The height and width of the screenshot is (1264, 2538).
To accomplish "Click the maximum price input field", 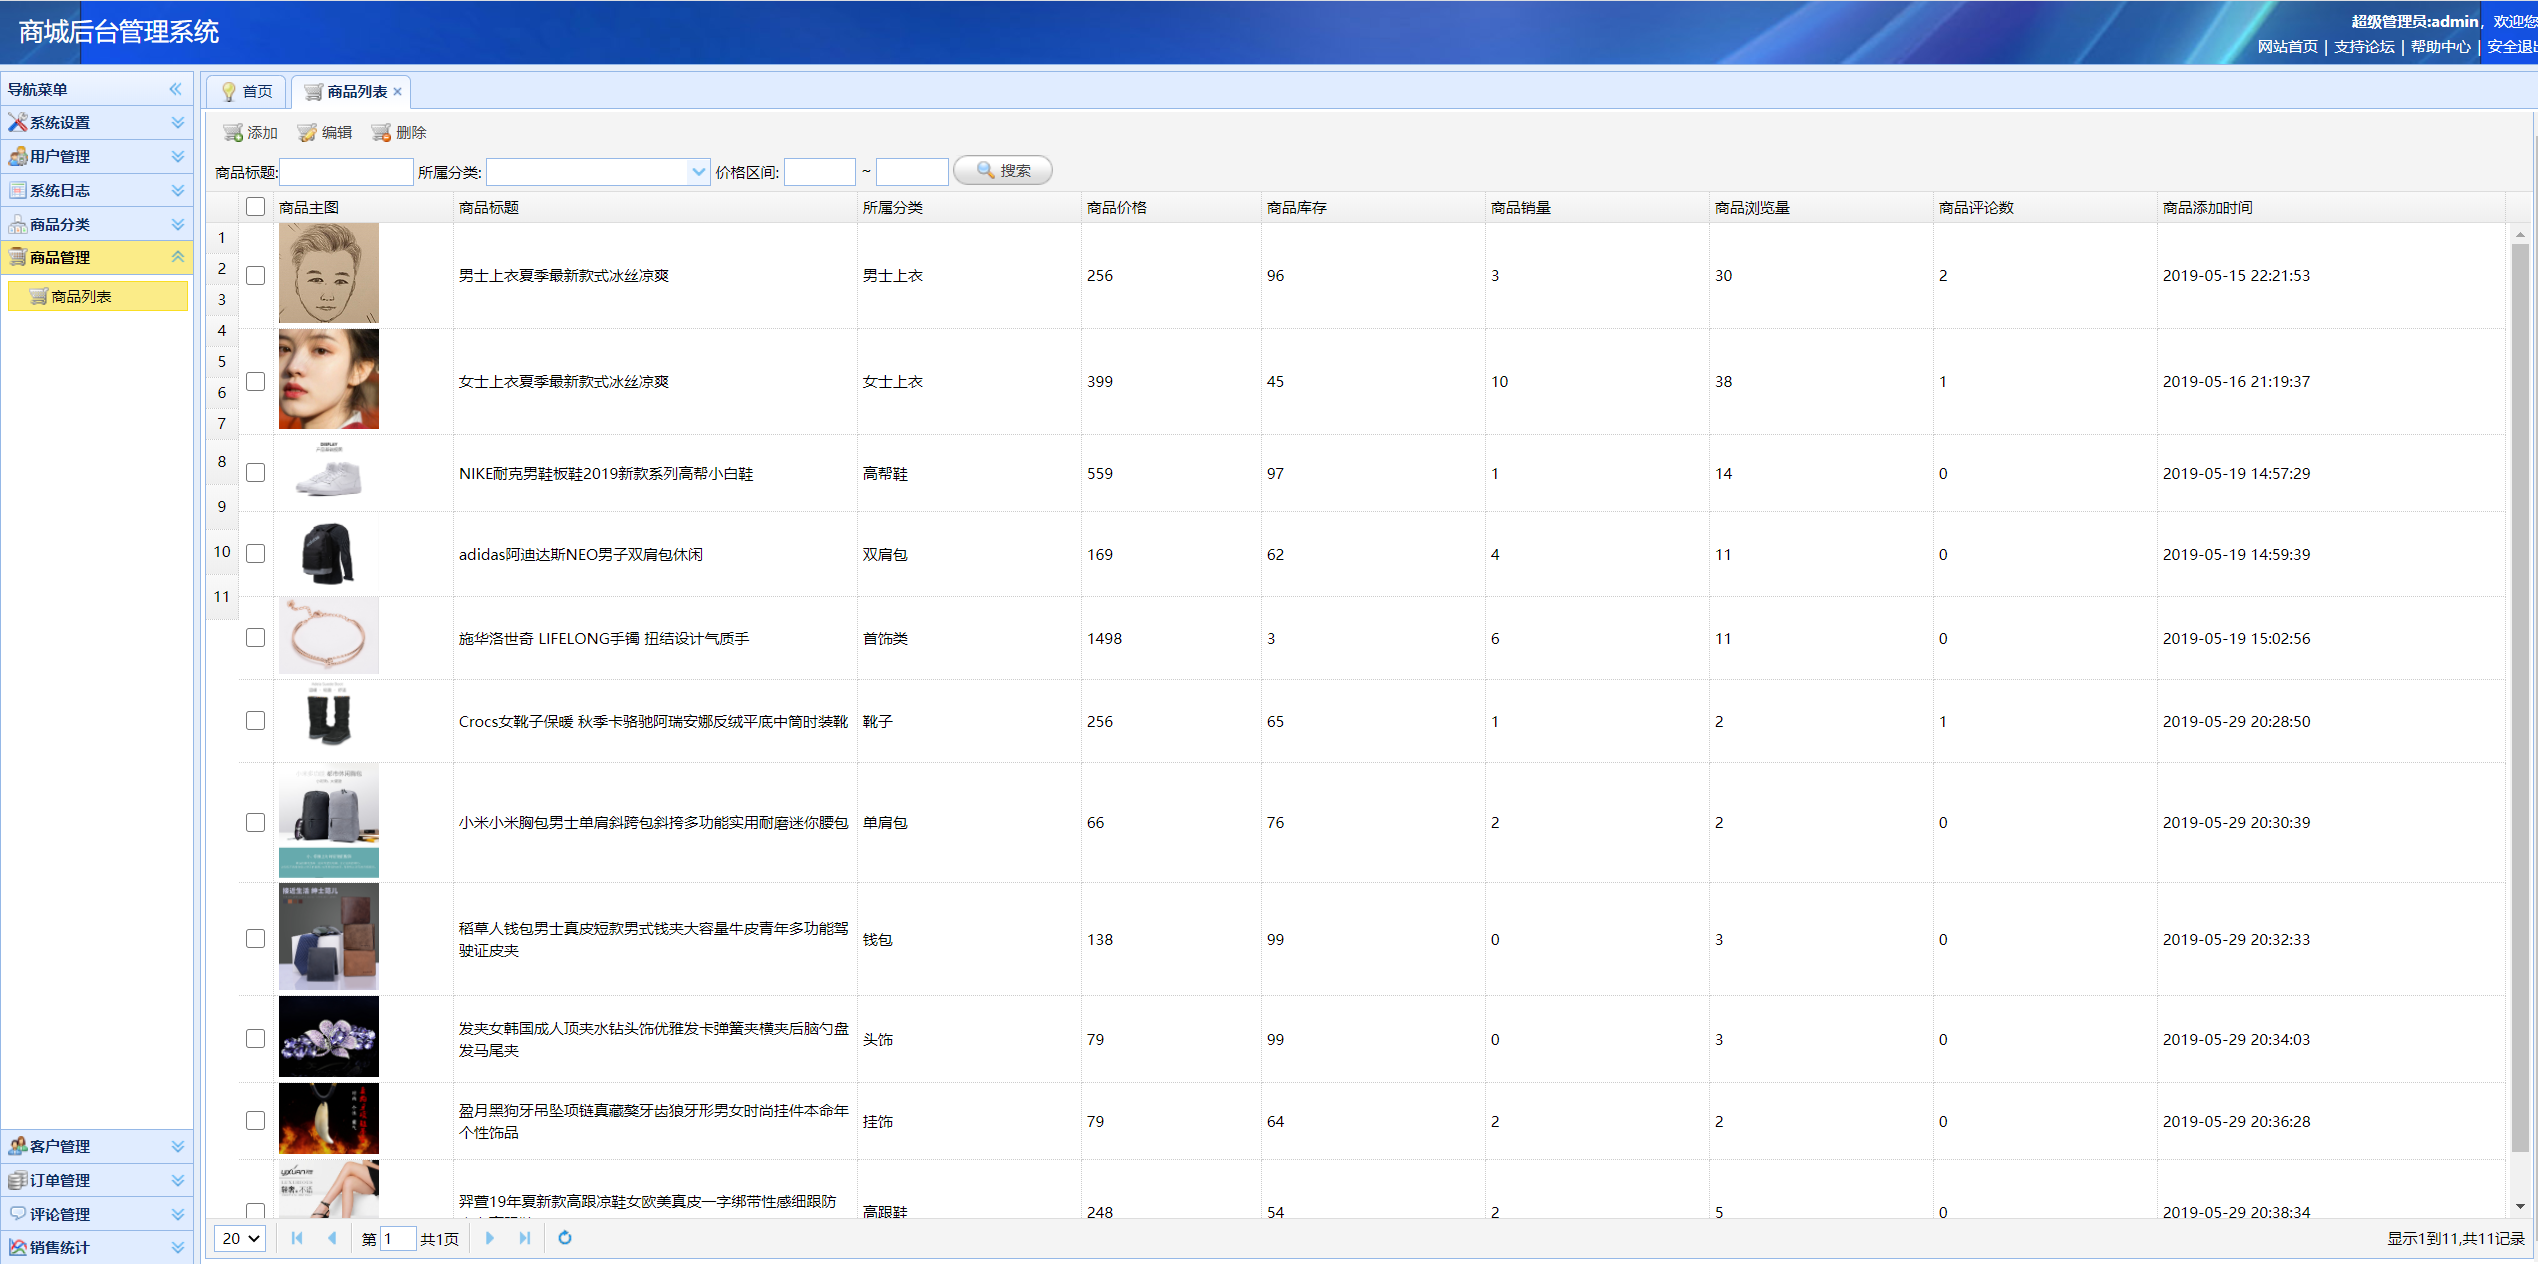I will point(912,172).
